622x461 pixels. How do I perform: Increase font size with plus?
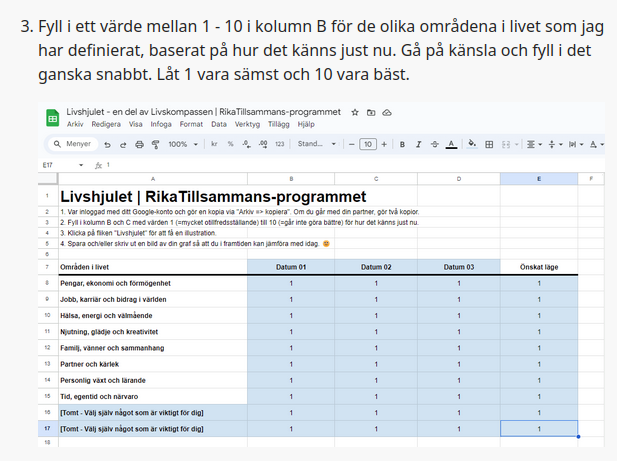pyautogui.click(x=384, y=144)
